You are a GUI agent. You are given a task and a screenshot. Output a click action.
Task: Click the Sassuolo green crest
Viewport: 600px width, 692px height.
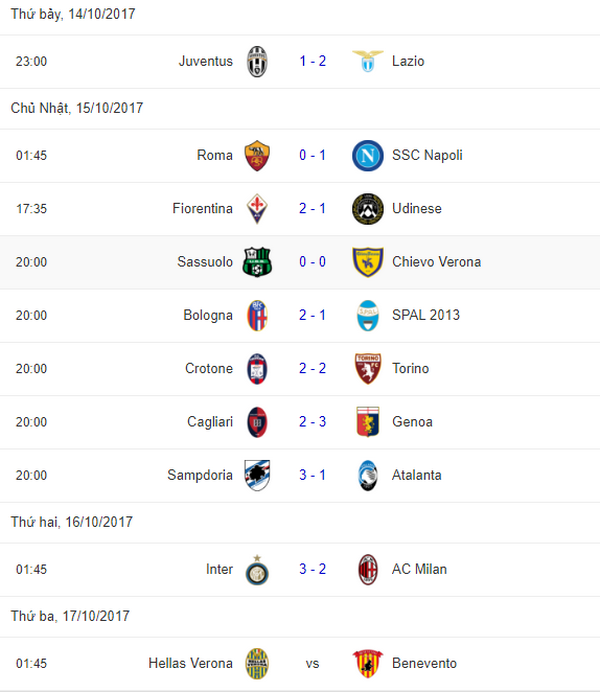[257, 262]
